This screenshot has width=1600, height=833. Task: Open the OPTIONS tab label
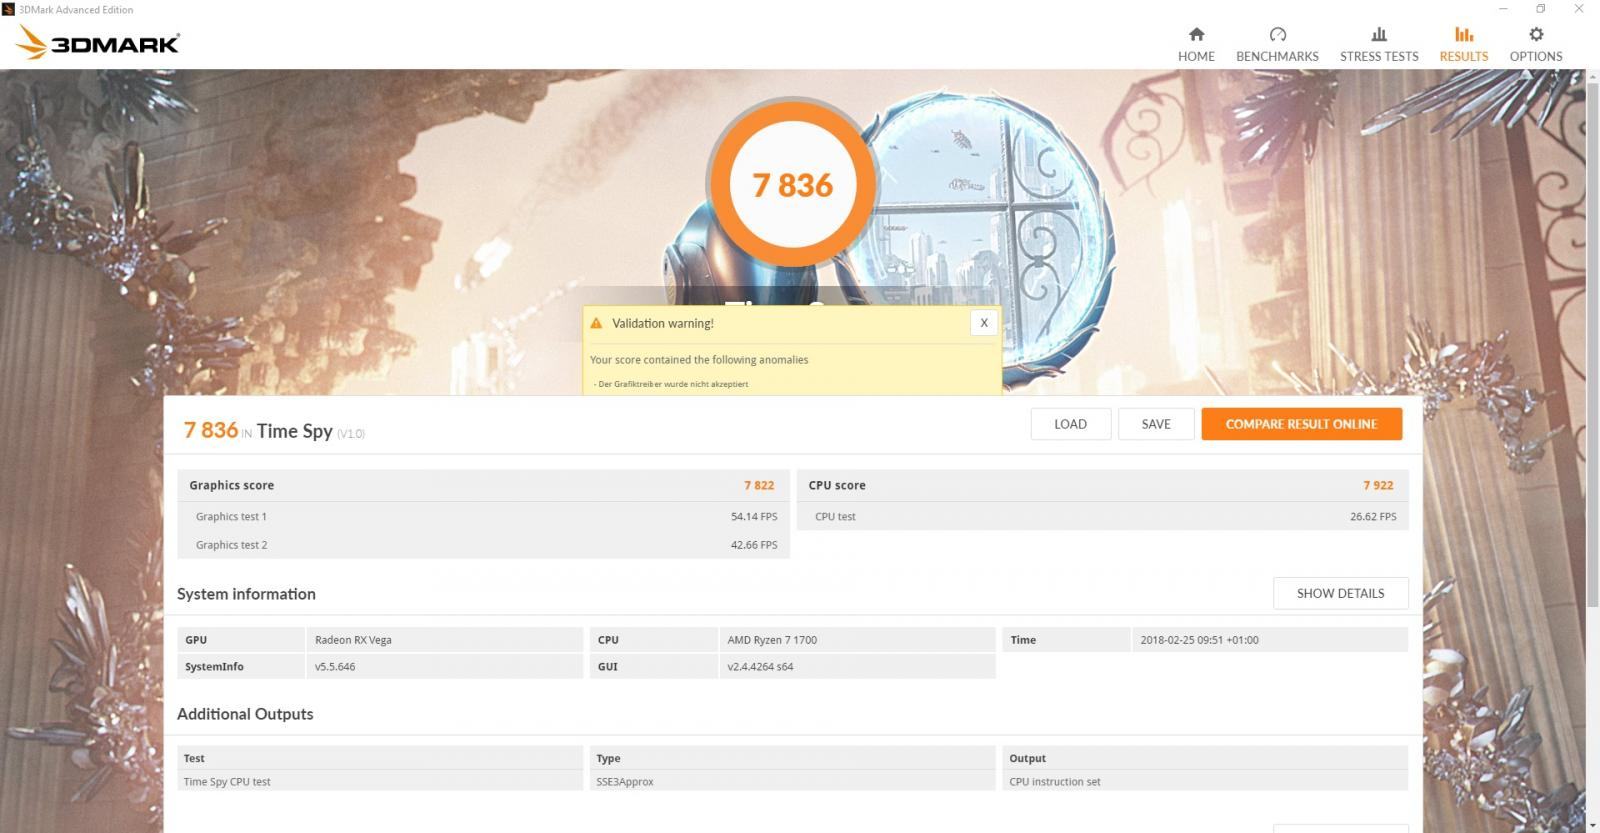coord(1536,56)
